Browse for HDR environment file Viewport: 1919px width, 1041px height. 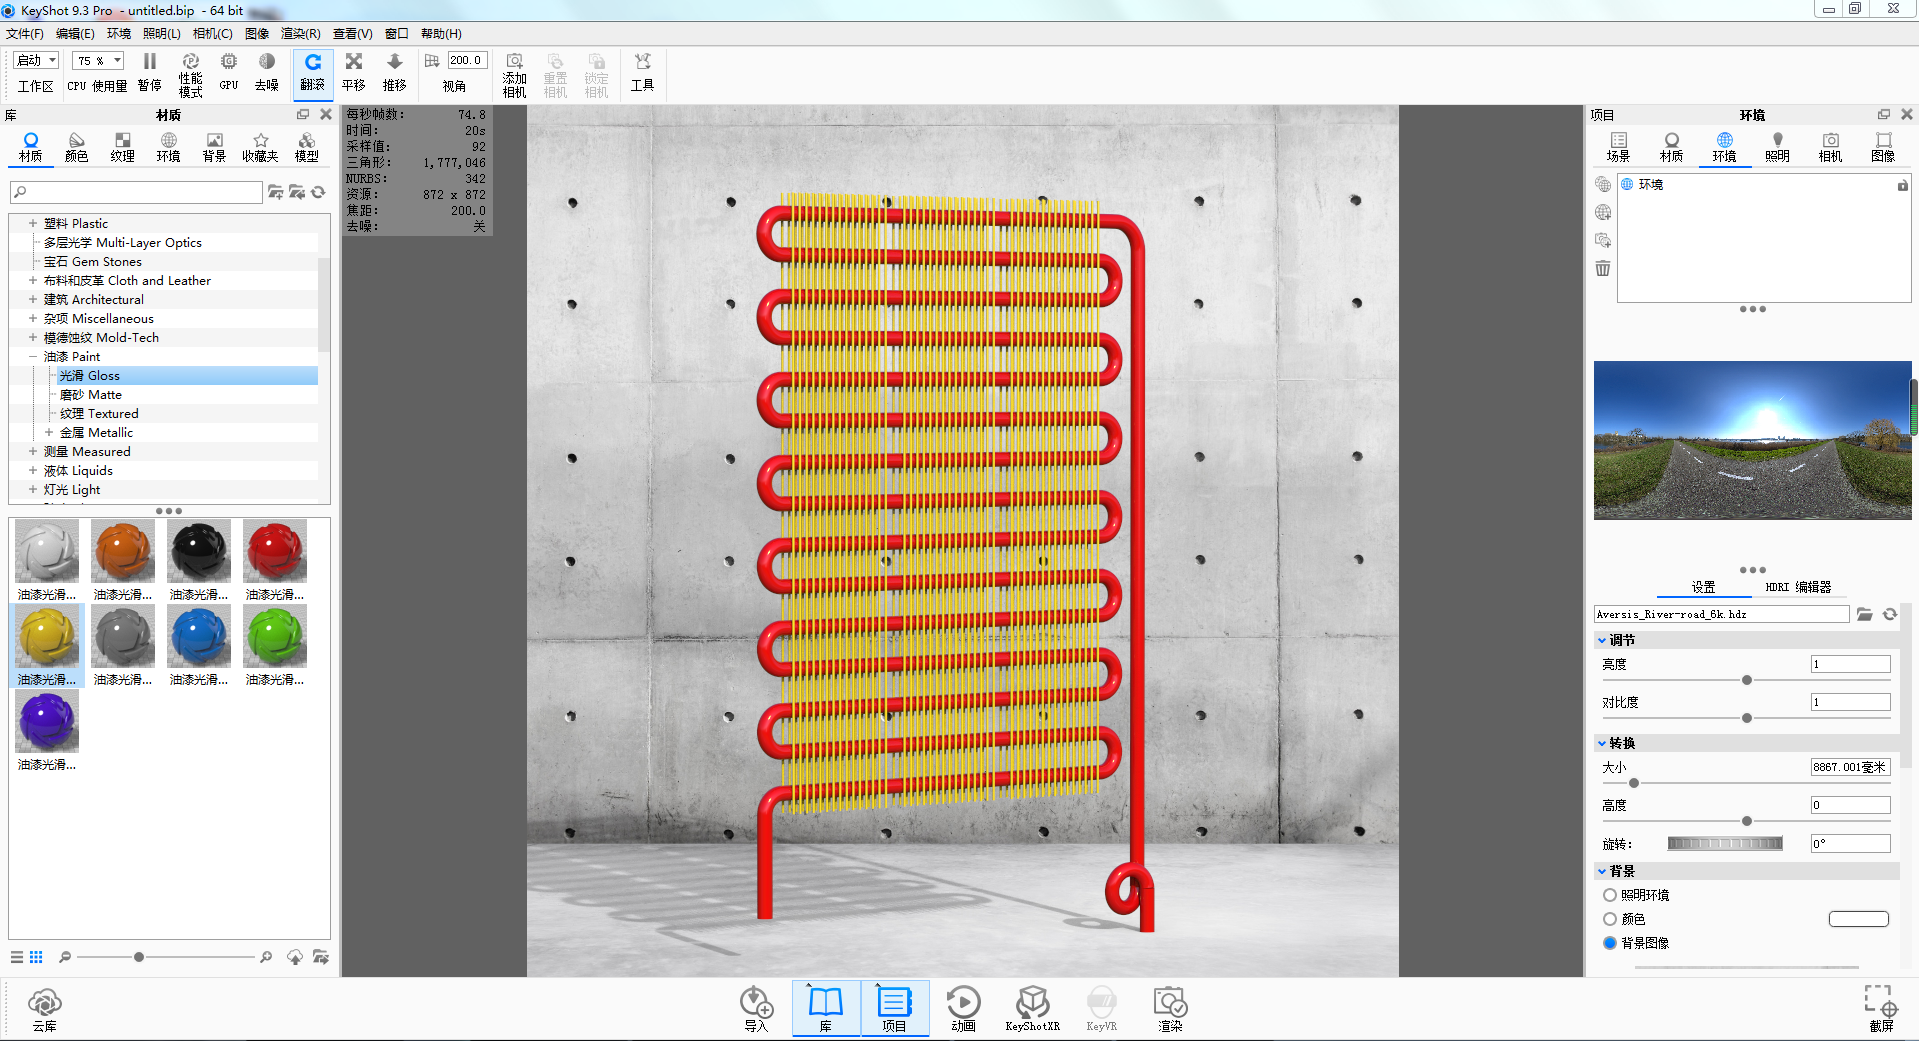coord(1865,614)
